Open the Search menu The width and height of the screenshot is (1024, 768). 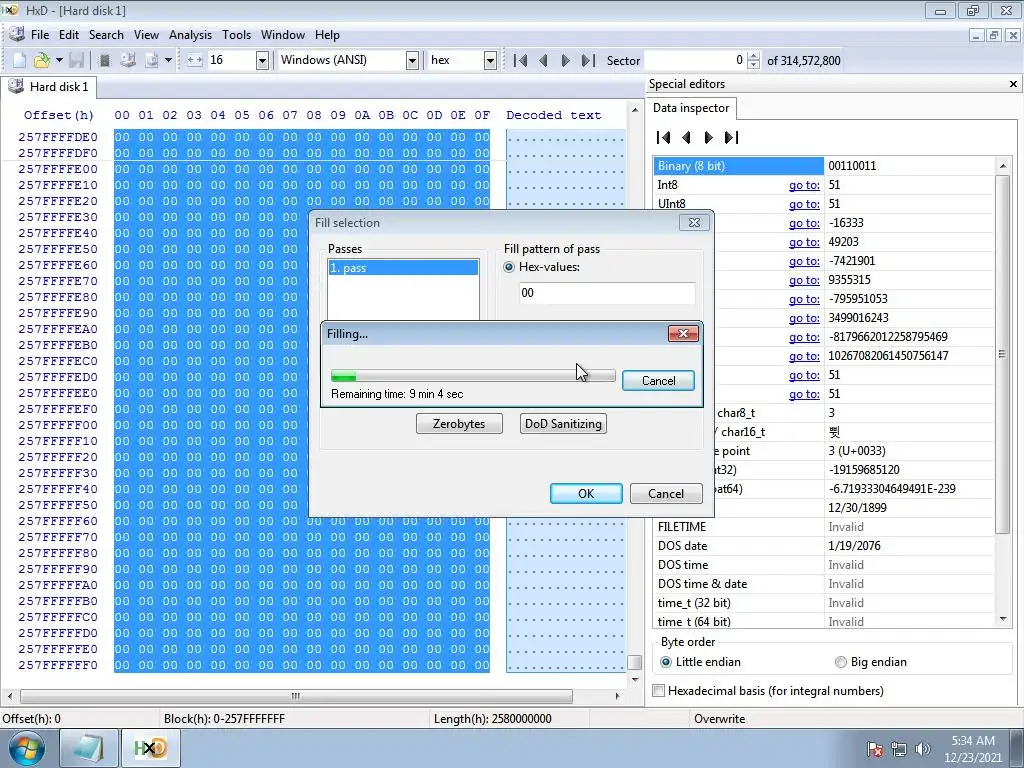click(106, 35)
